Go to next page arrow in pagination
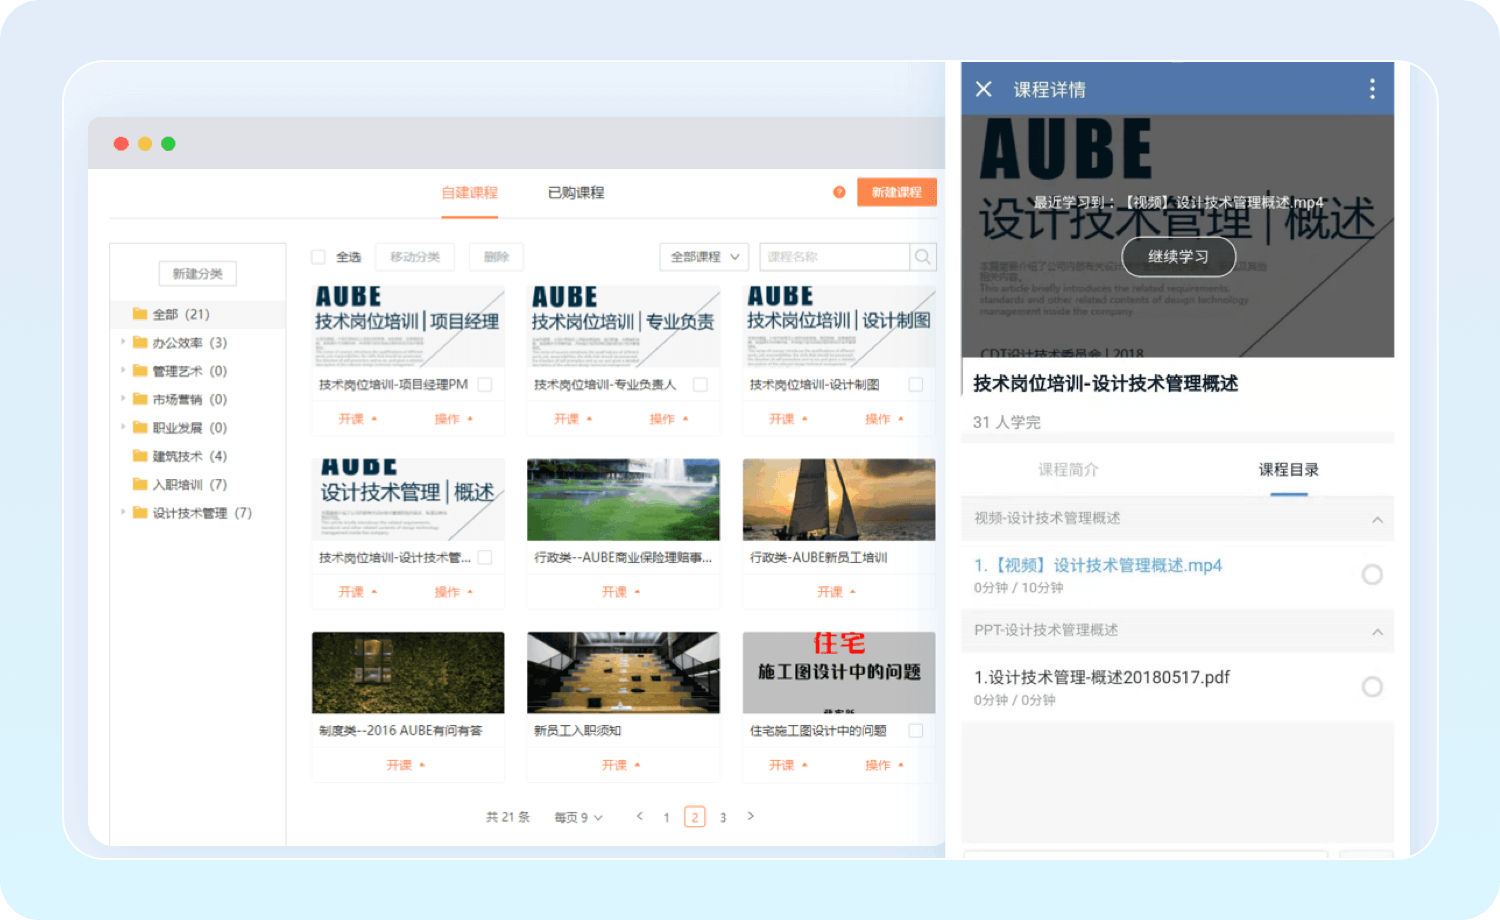The height and width of the screenshot is (920, 1500). pyautogui.click(x=751, y=816)
